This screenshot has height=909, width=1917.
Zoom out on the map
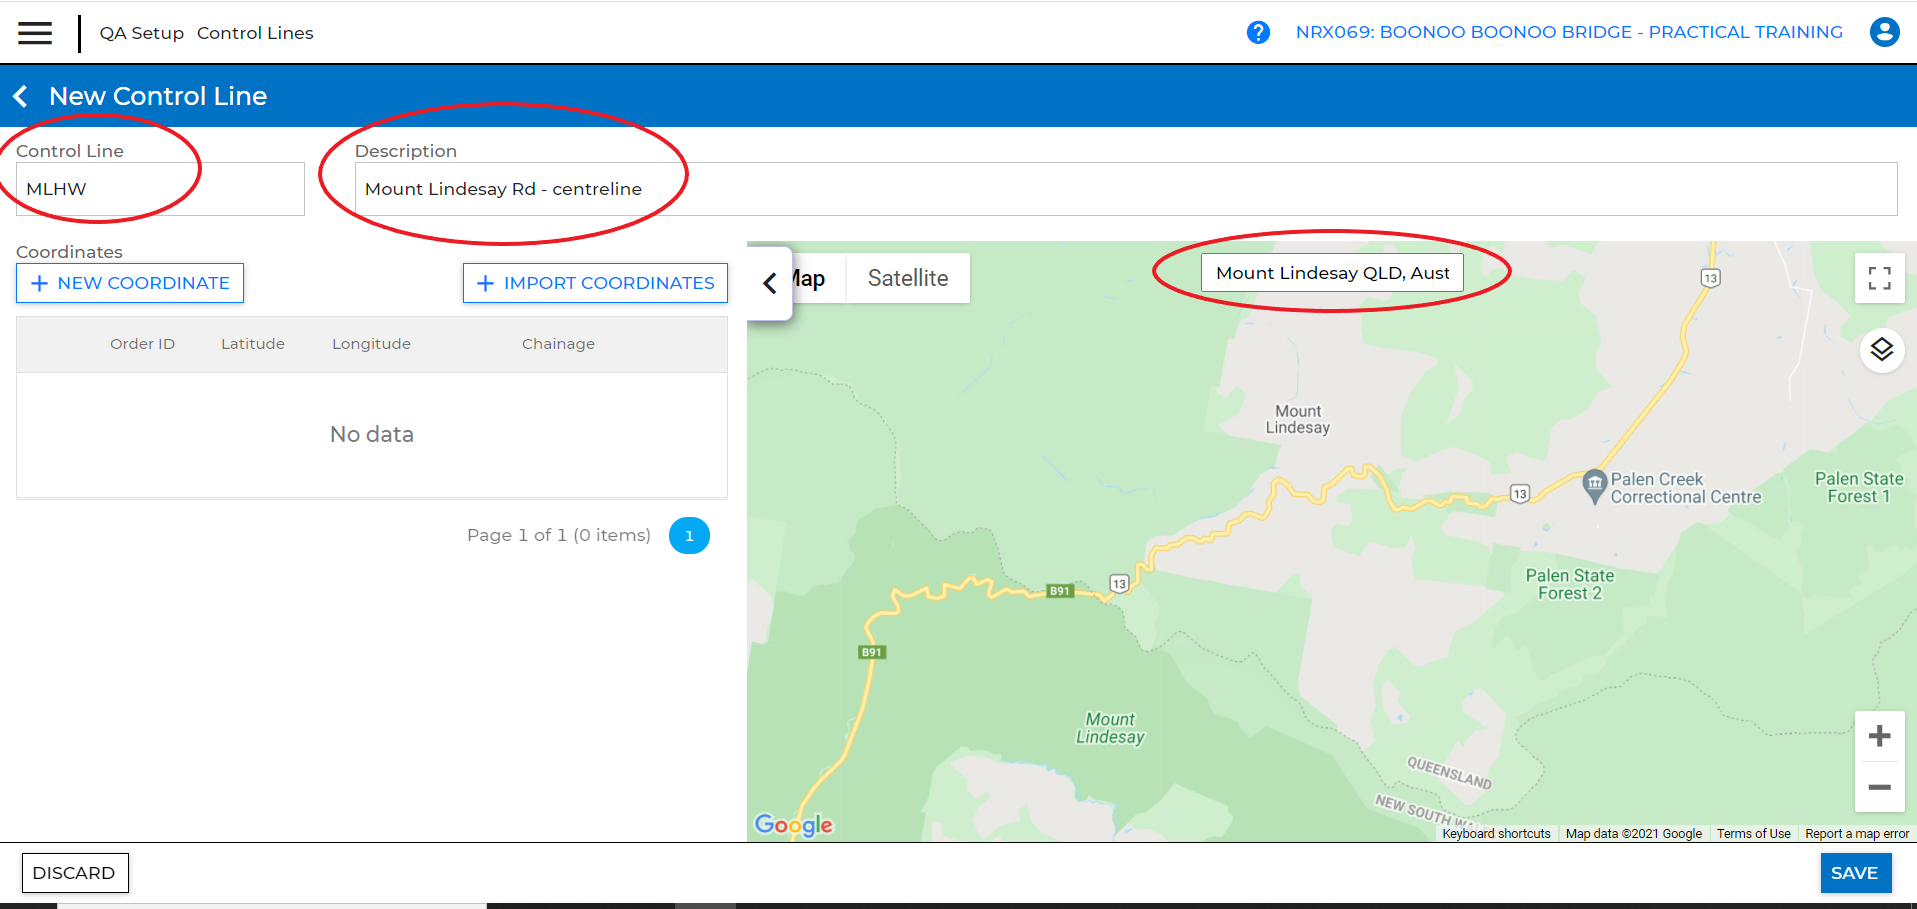(x=1879, y=787)
